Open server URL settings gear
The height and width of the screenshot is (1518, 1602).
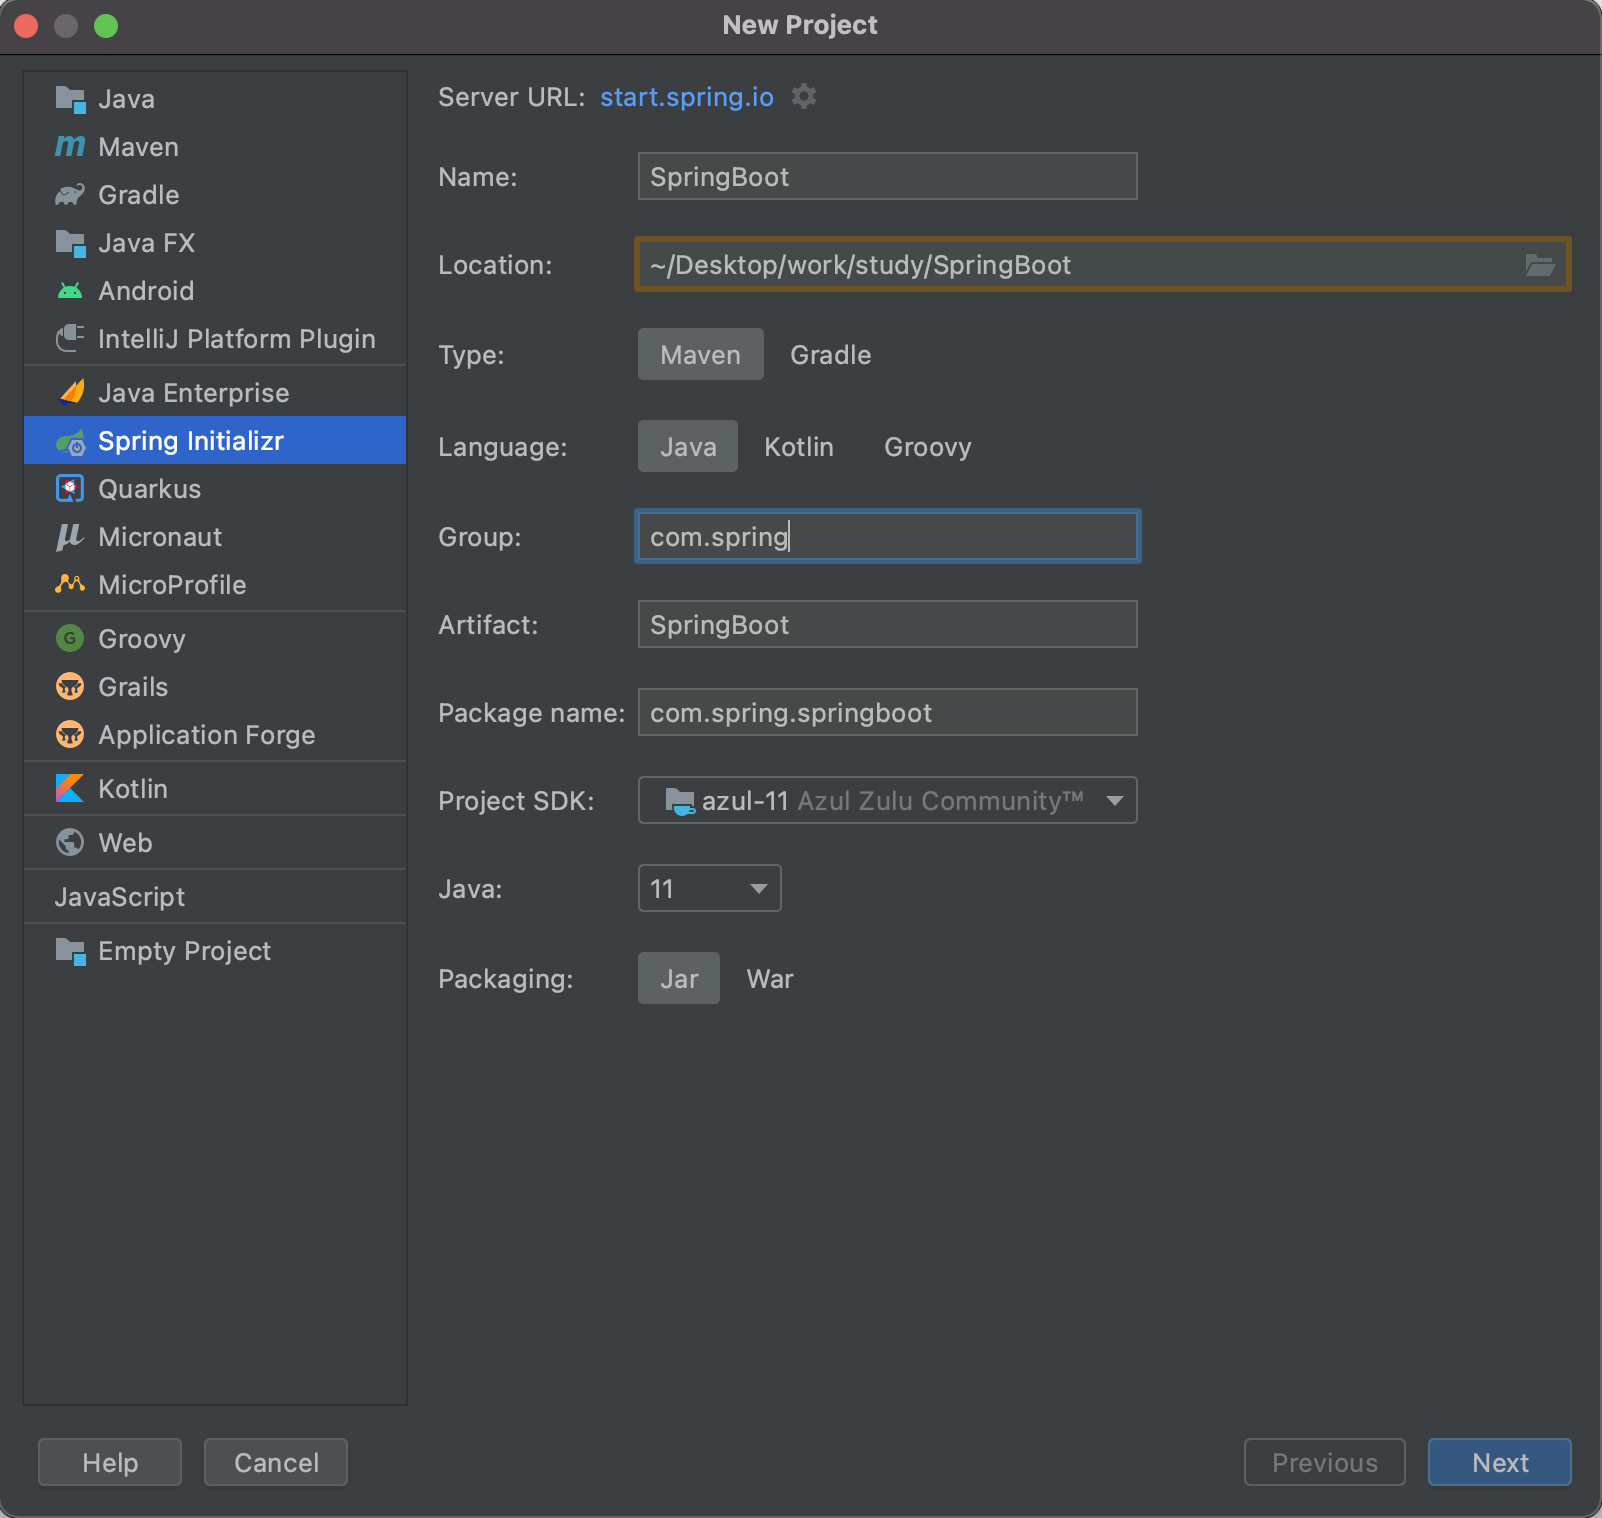click(x=804, y=96)
